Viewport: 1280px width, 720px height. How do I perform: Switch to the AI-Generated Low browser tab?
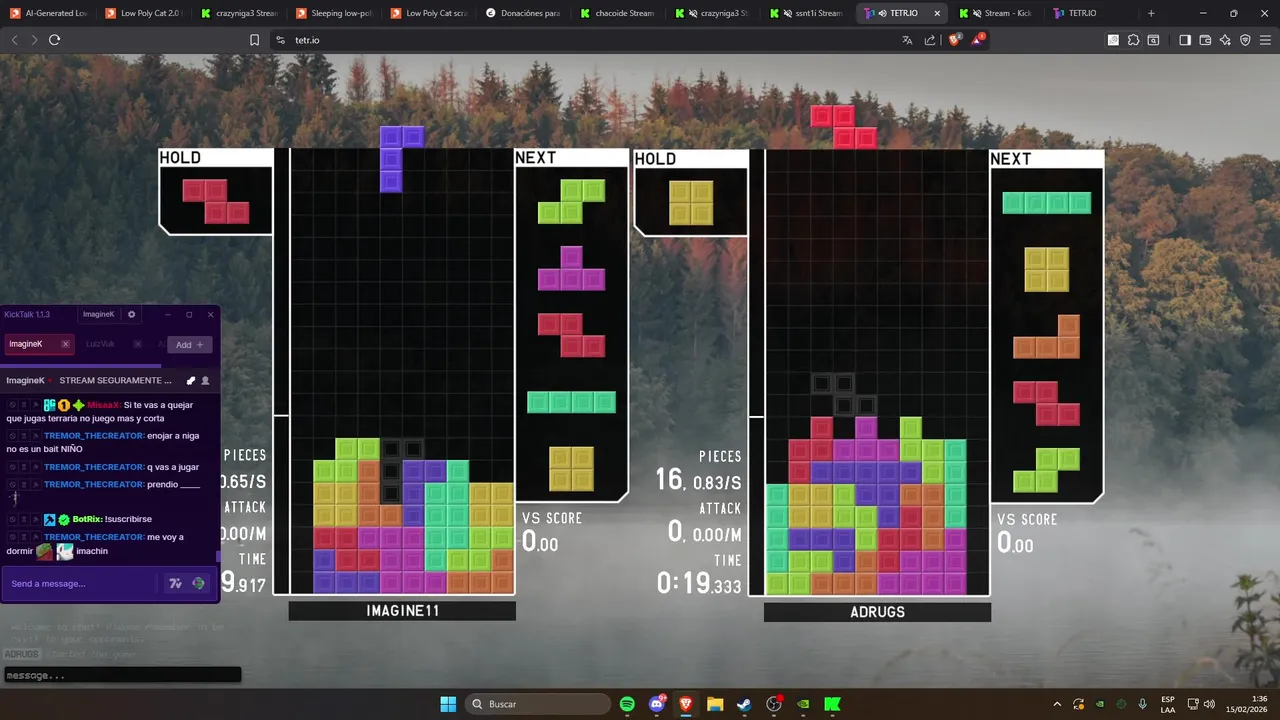49,13
